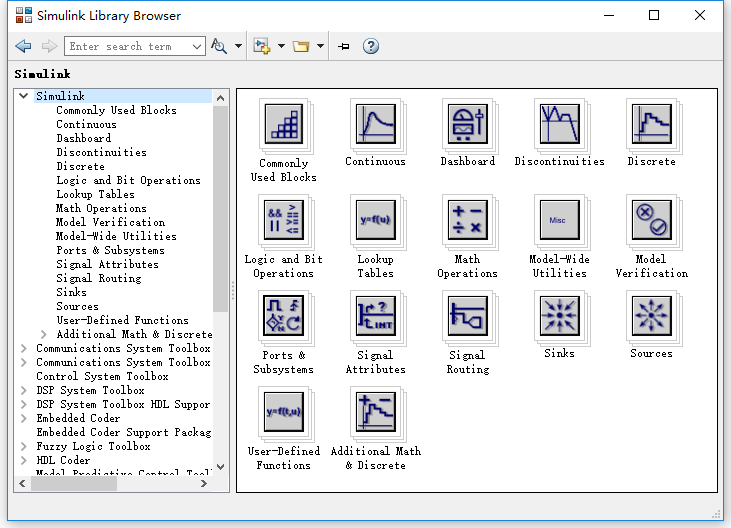Select Ports & Subsystems in the tree
The image size is (731, 528).
pos(110,250)
